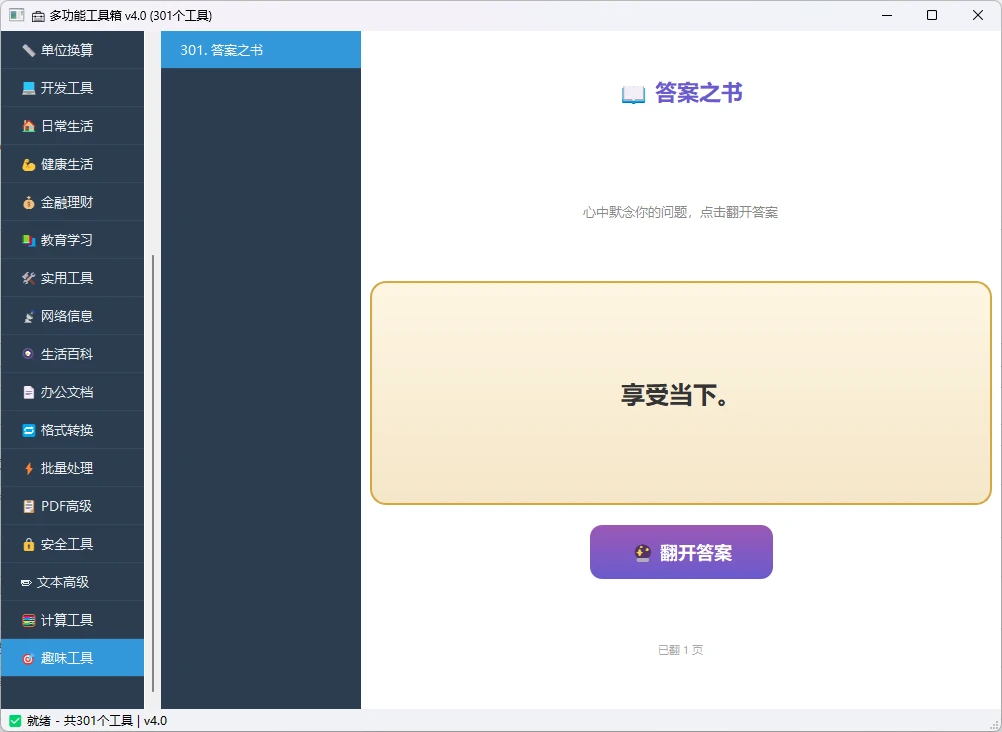
Task: Open the 安全工具 category
Action: [72, 544]
